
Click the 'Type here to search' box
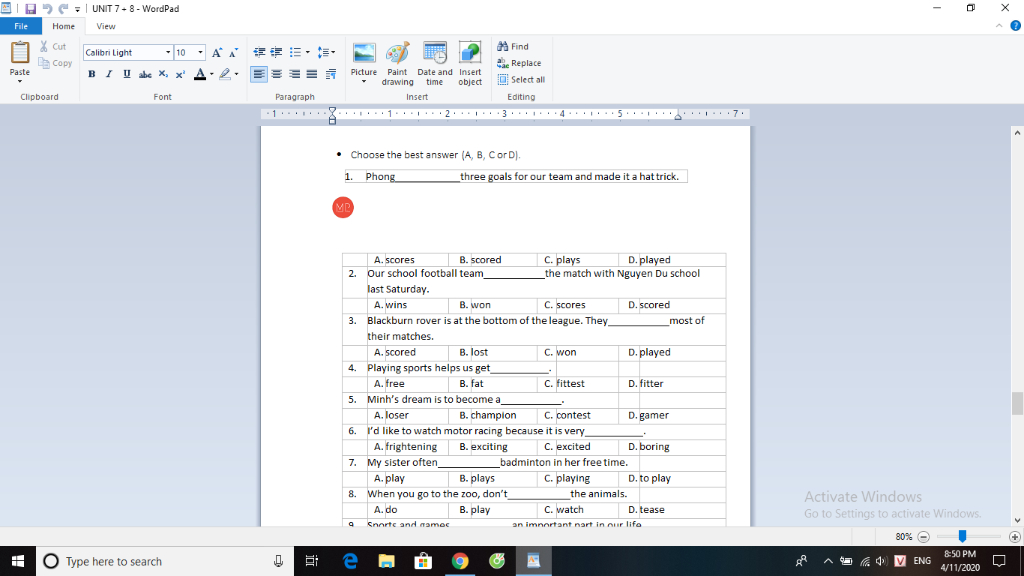coord(165,561)
